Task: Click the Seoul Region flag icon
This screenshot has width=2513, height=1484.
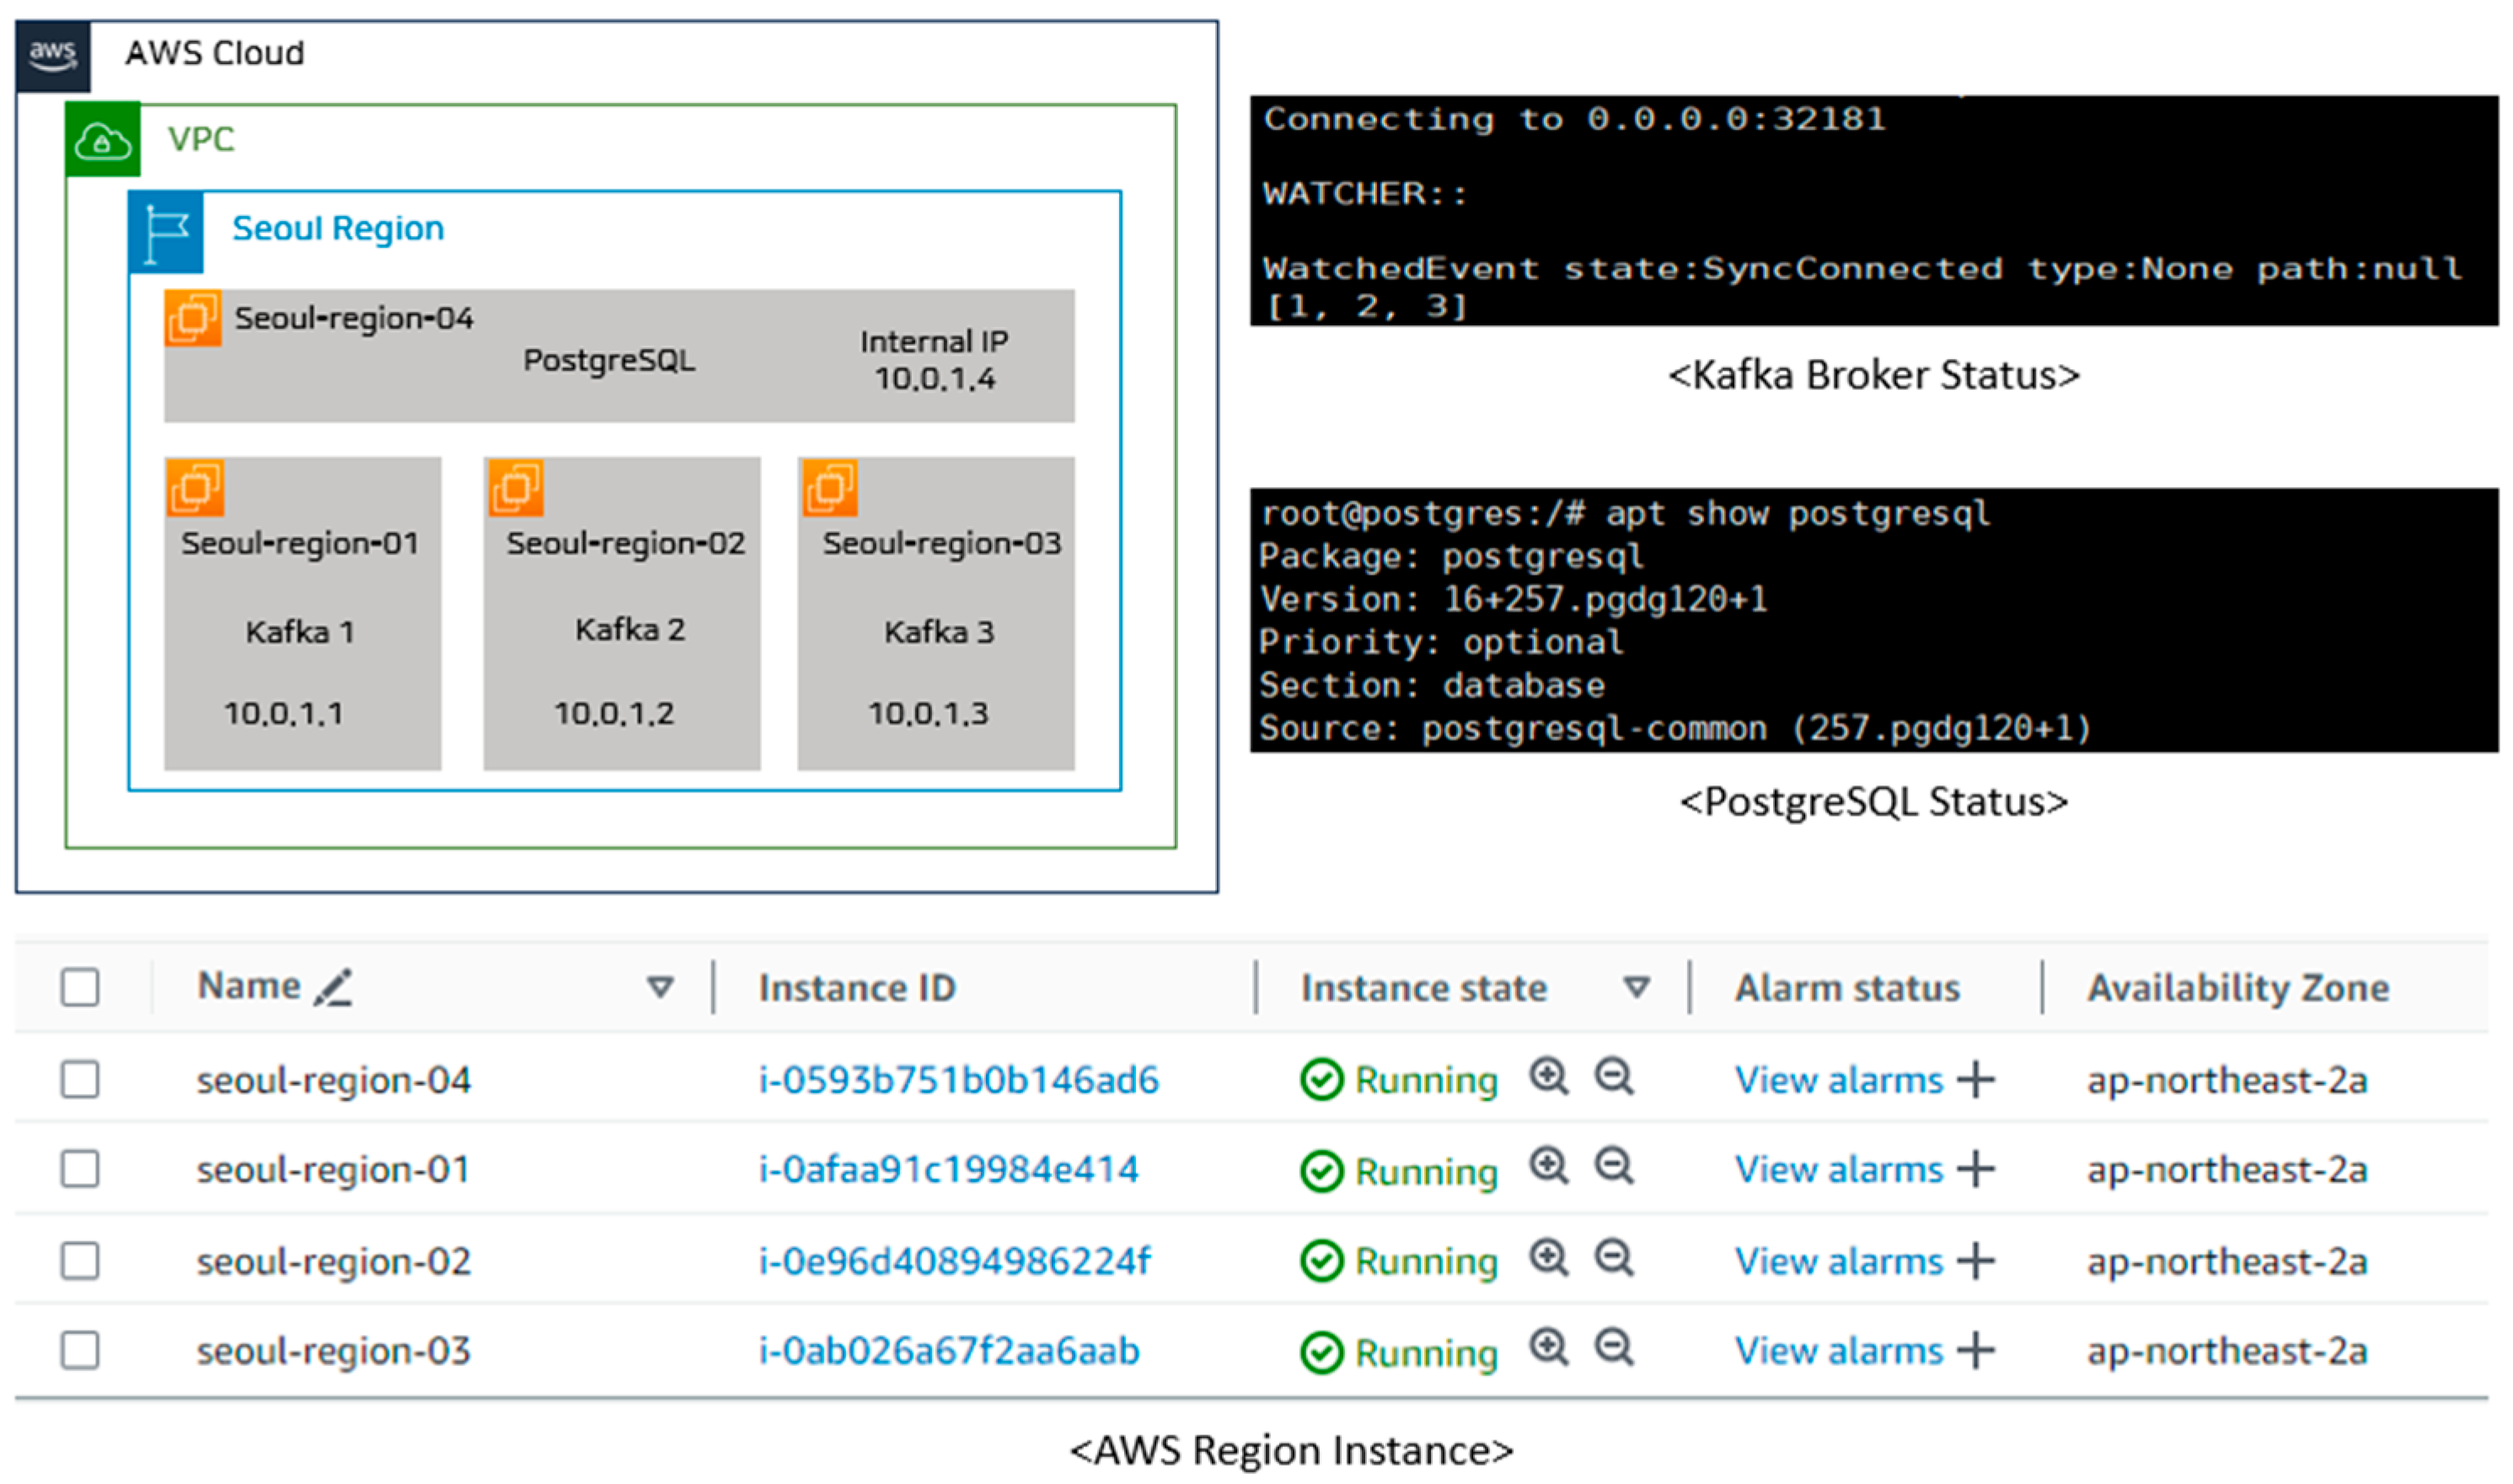Action: point(166,231)
